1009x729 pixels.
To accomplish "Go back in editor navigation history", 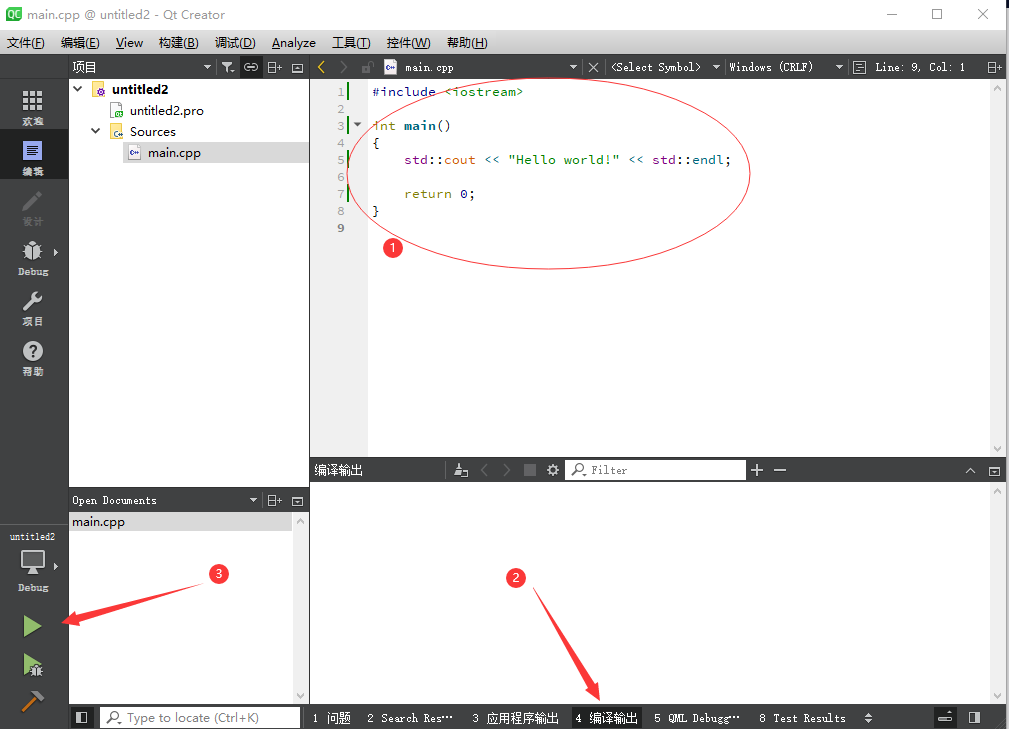I will (322, 67).
